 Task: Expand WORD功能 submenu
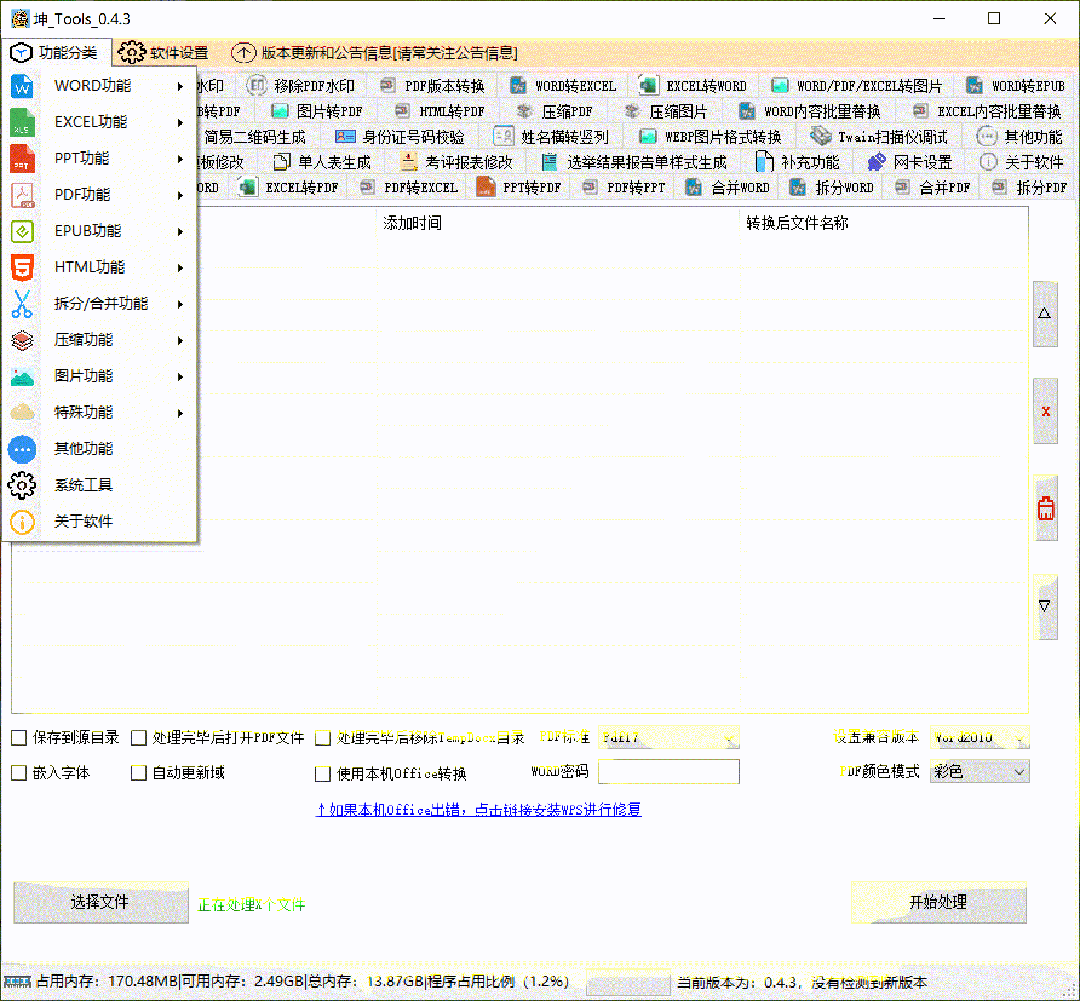(100, 86)
